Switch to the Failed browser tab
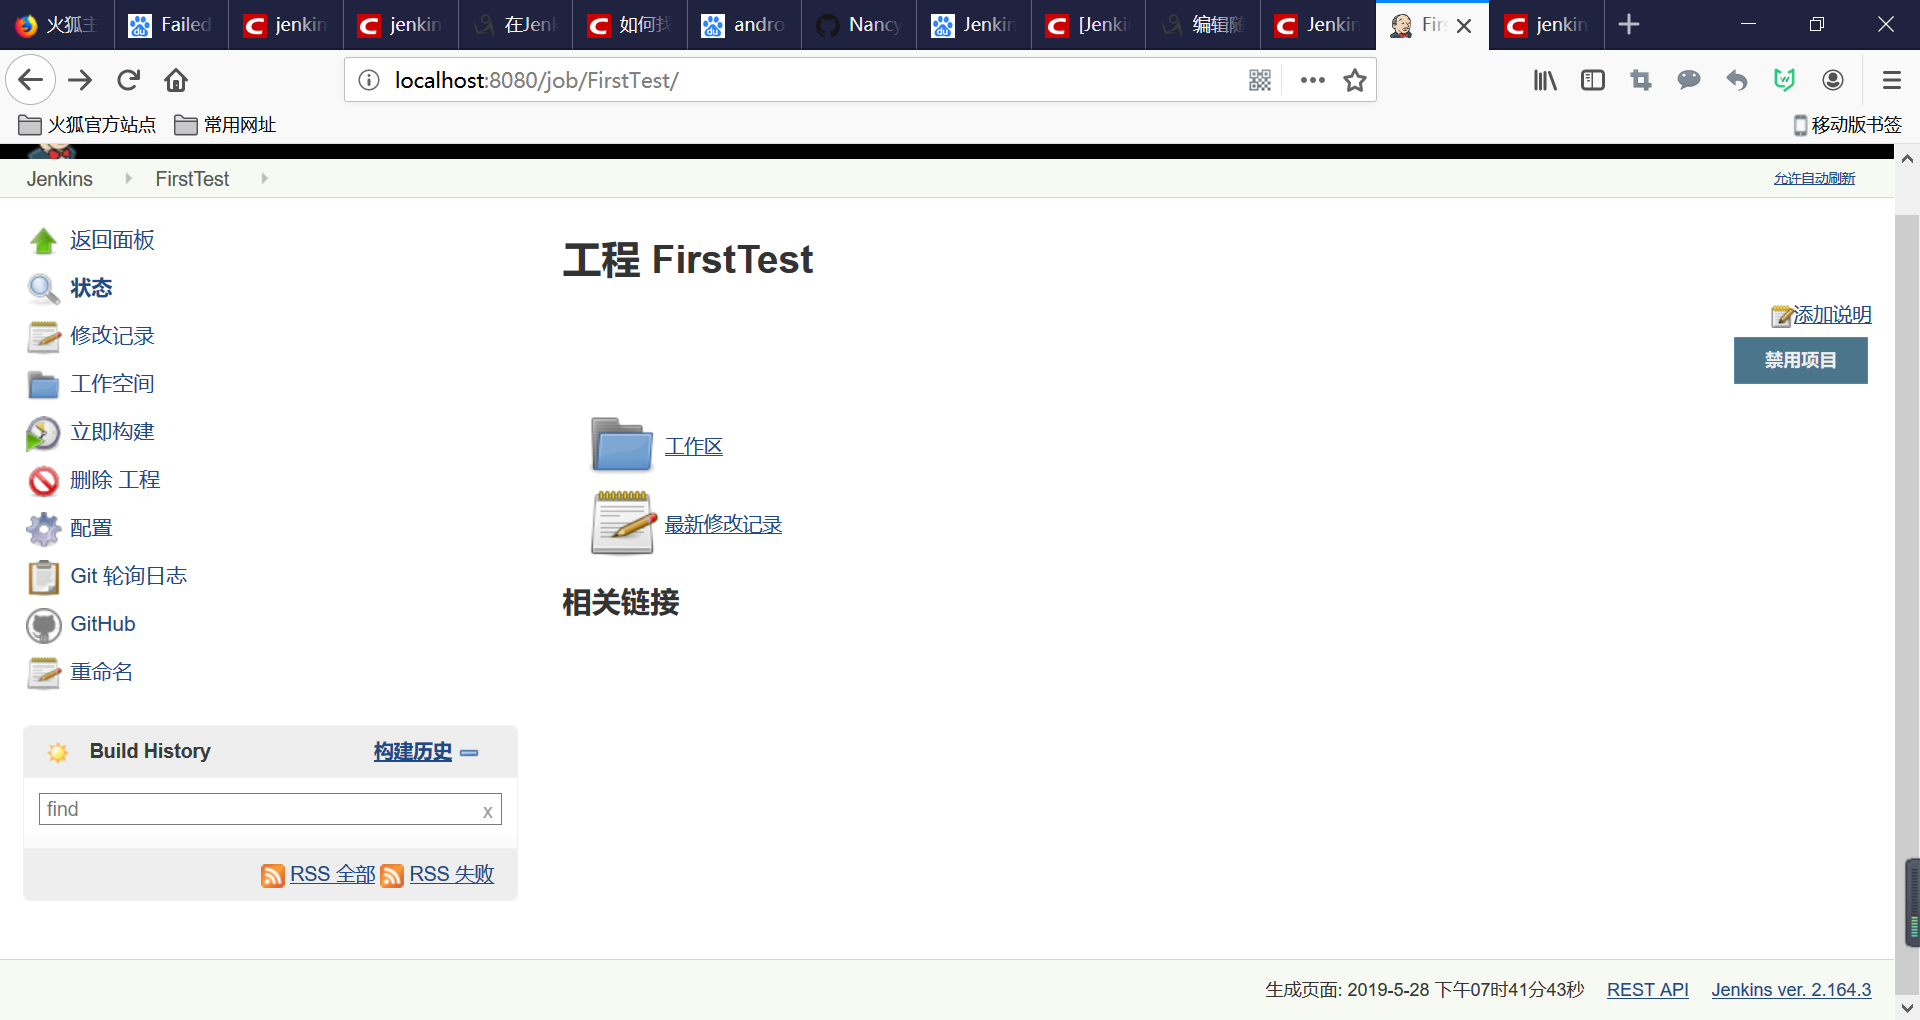1920x1020 pixels. [x=171, y=25]
